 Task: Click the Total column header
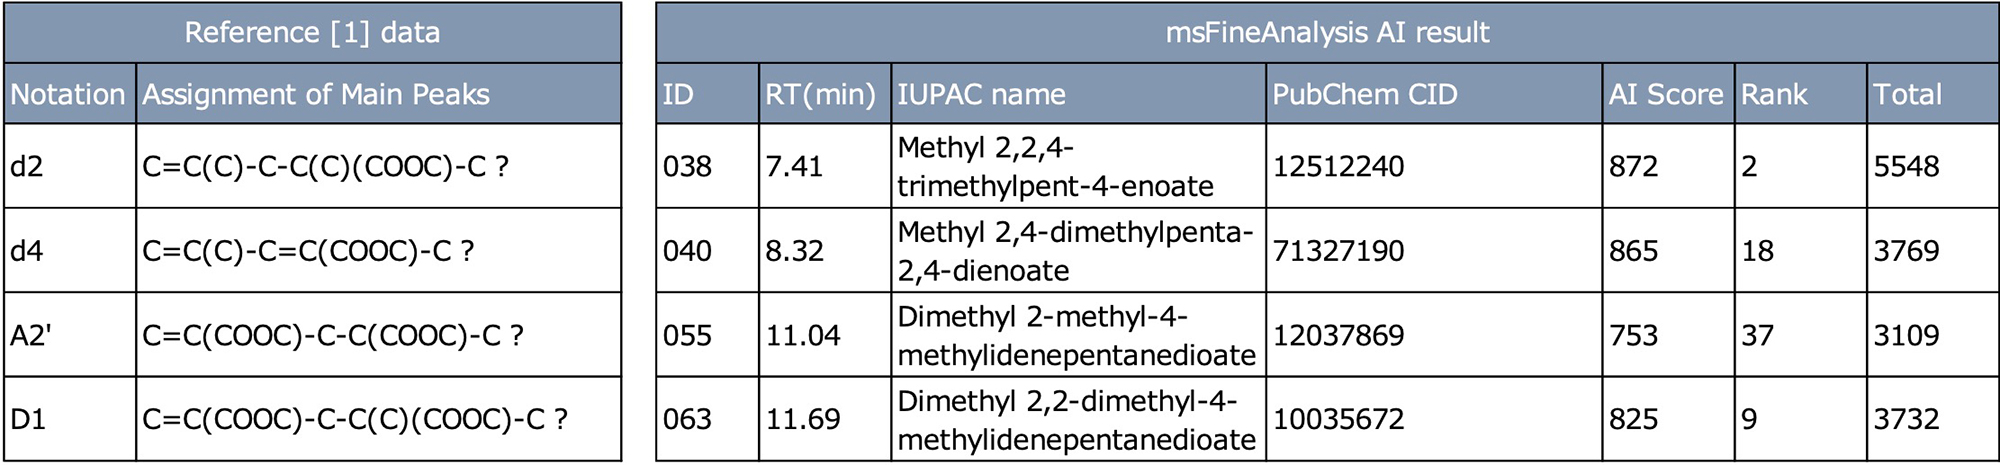tap(1907, 94)
